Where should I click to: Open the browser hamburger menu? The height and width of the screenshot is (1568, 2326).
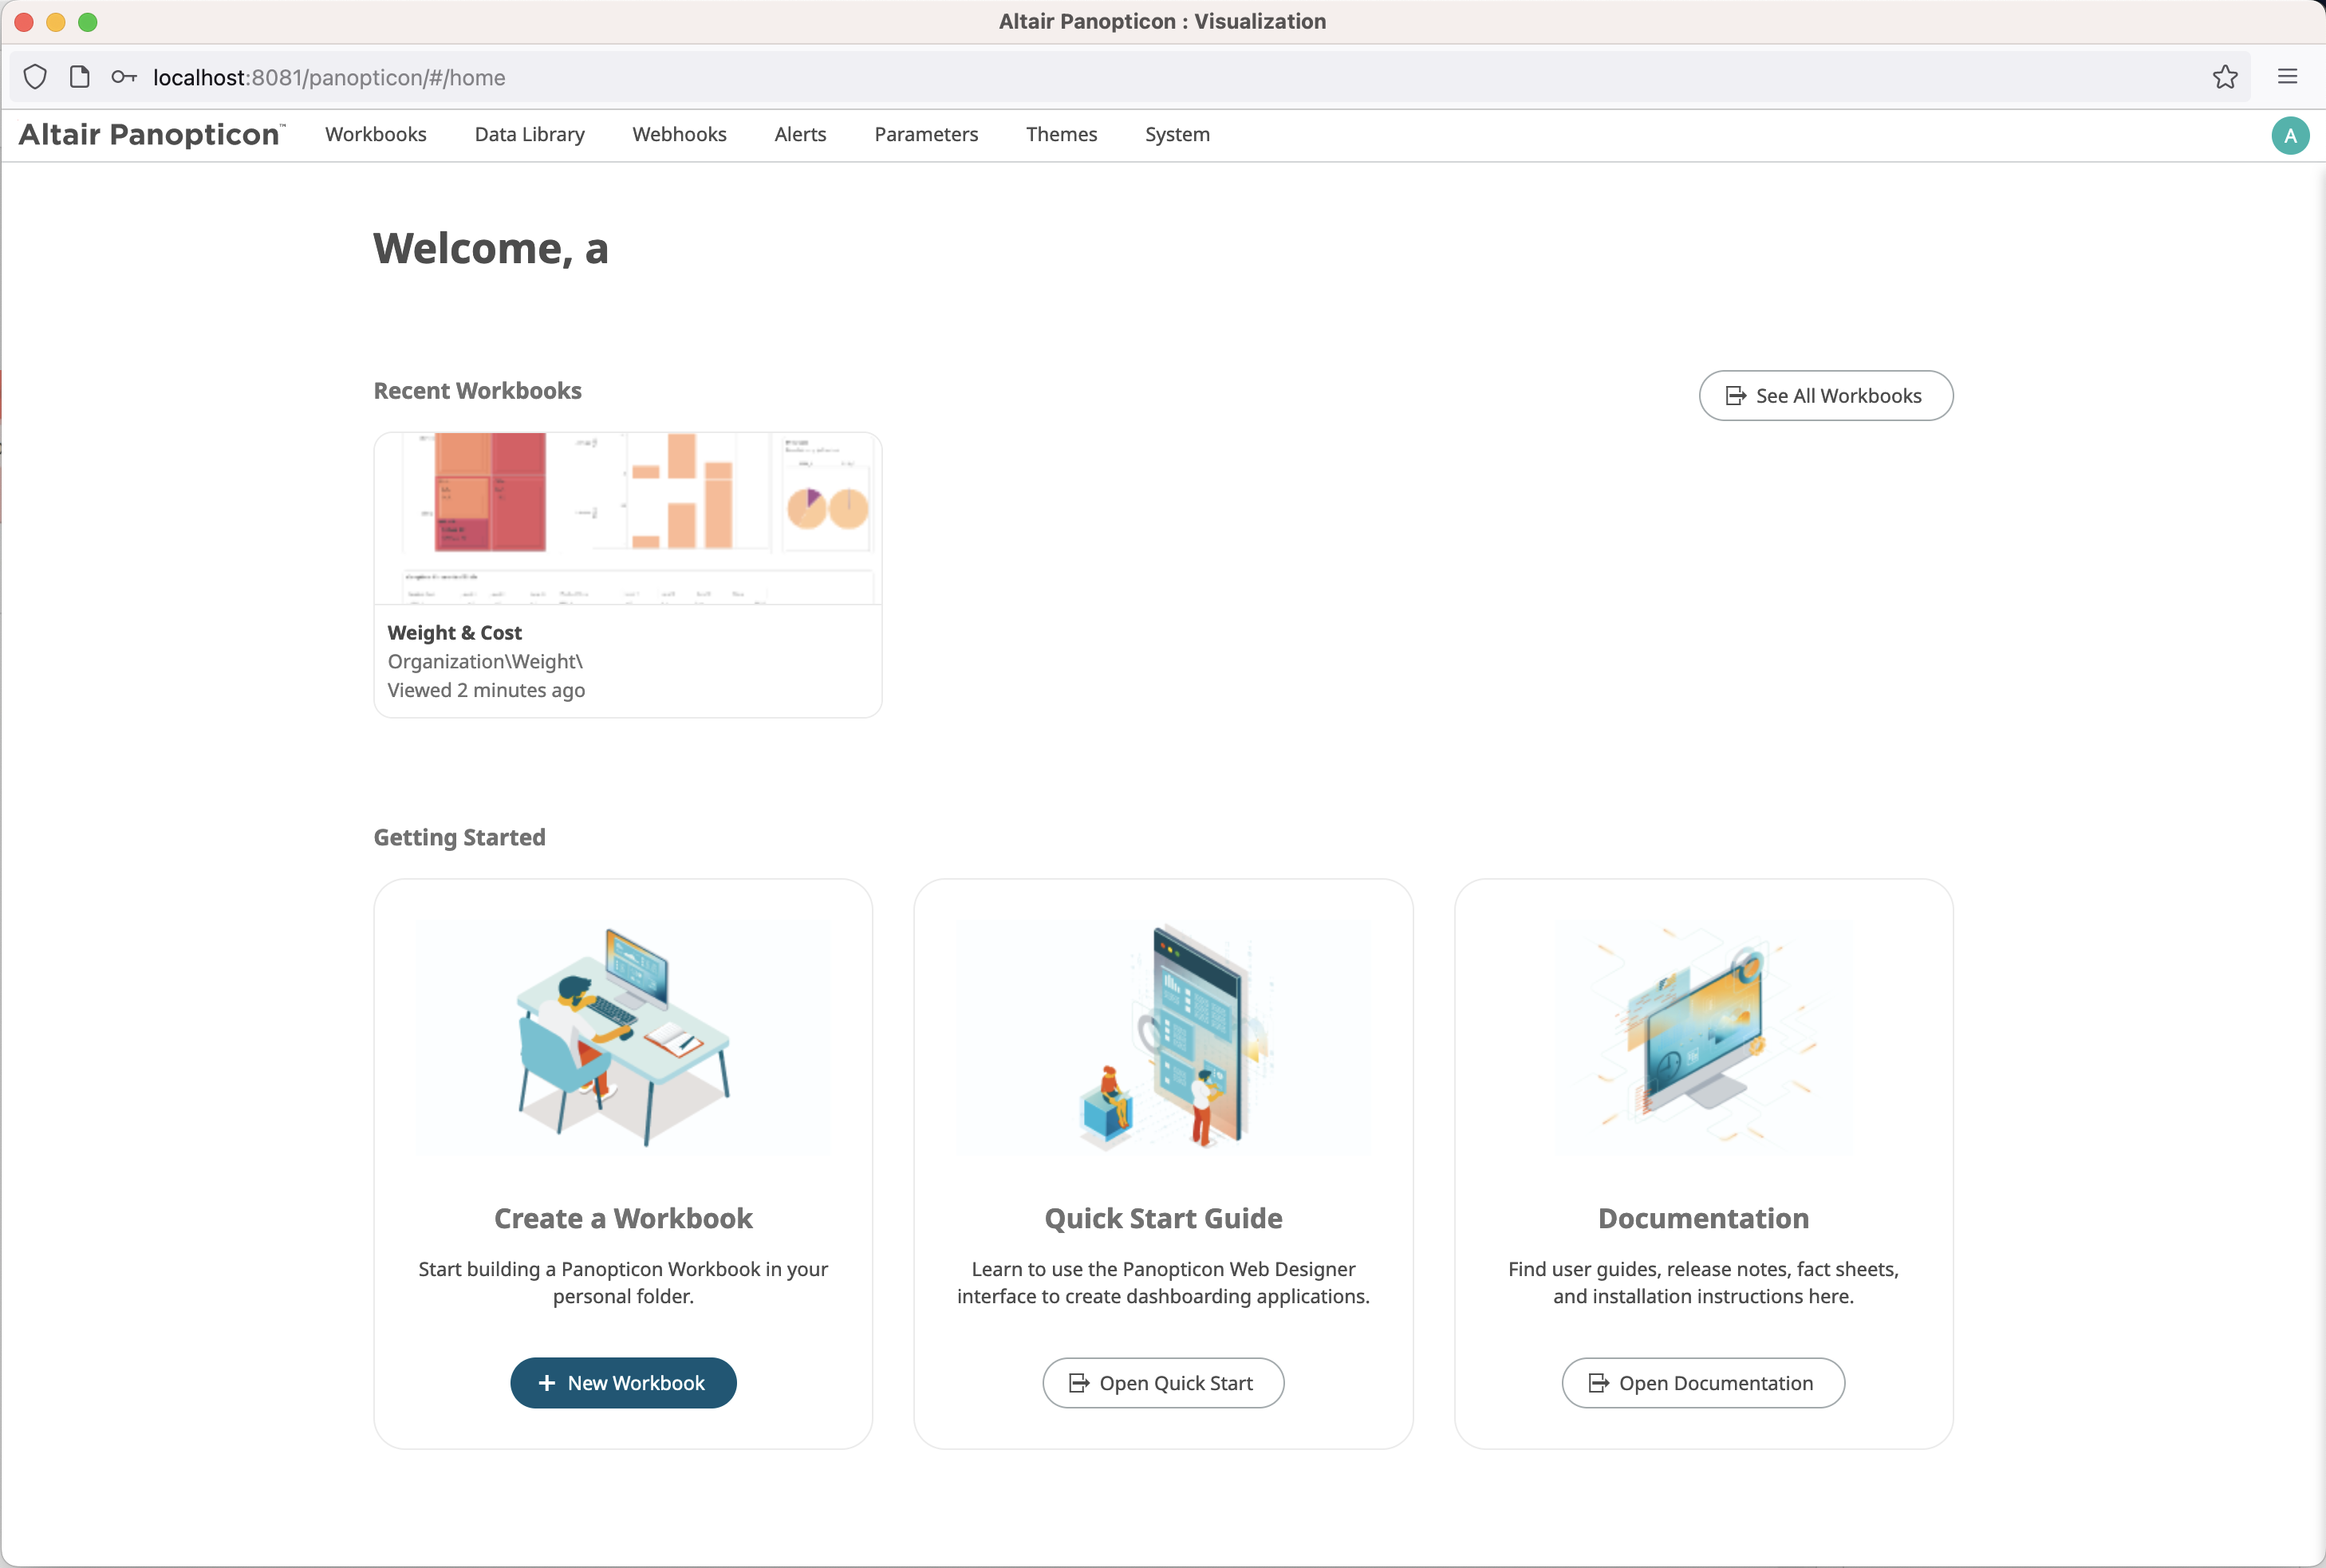[x=2287, y=77]
